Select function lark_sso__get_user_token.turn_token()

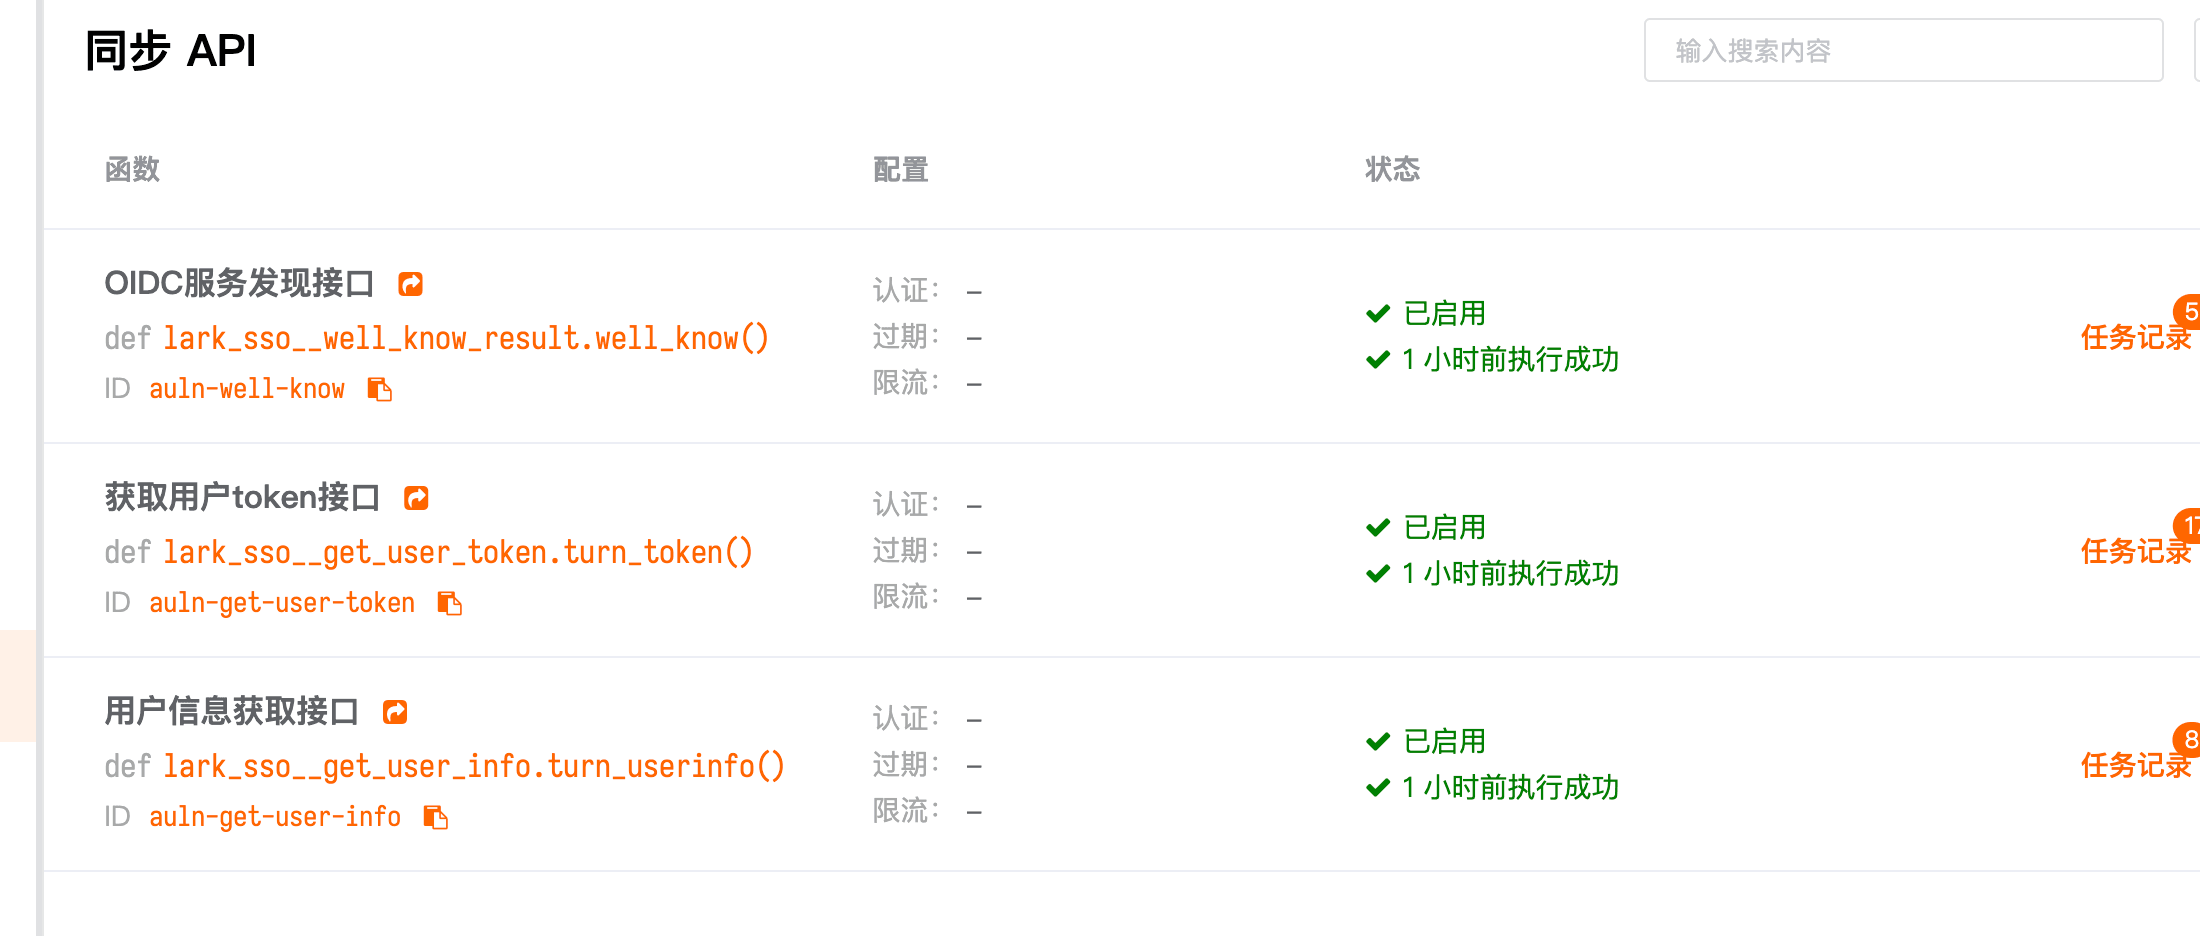(457, 553)
